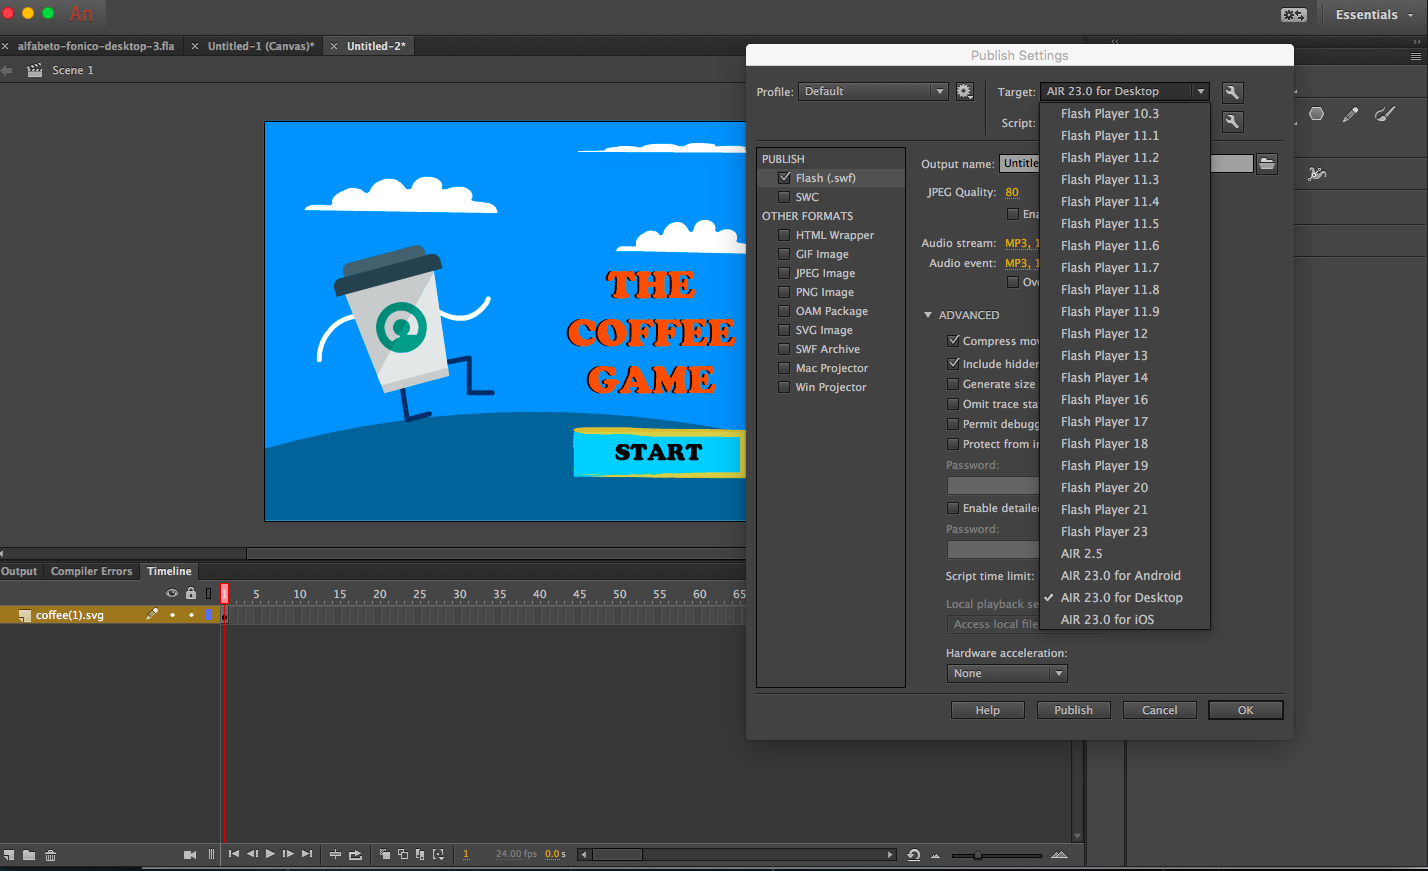This screenshot has width=1428, height=871.
Task: Click JPEG Quality value 80
Action: tap(1012, 192)
